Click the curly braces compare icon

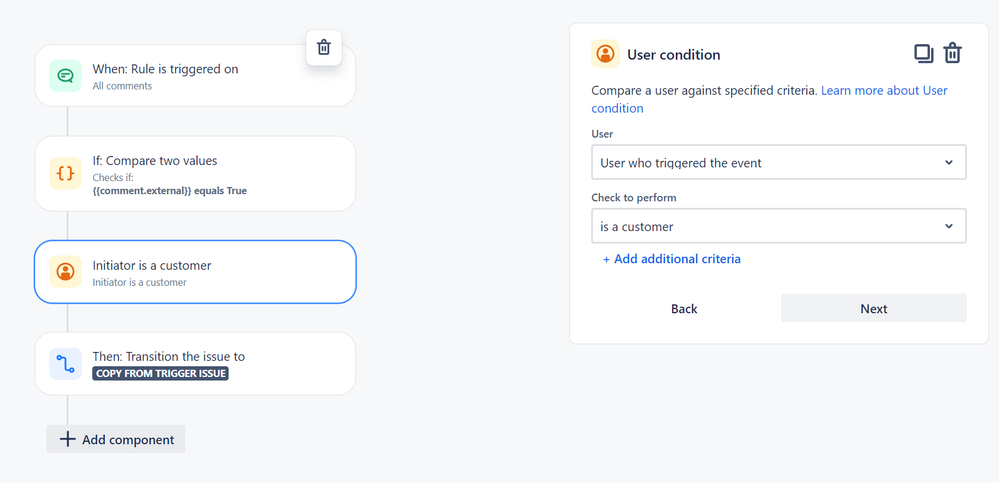[66, 174]
